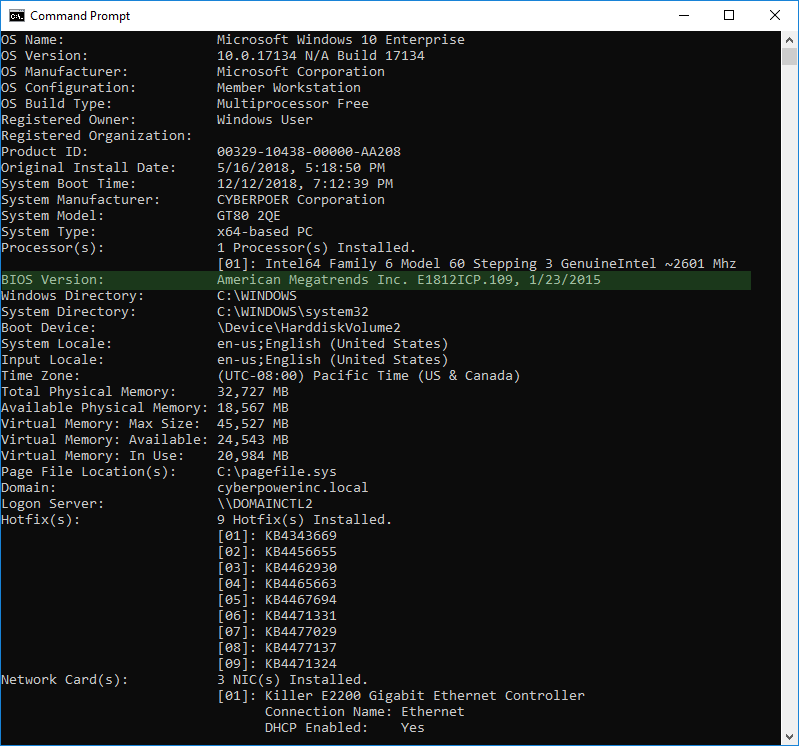799x746 pixels.
Task: Click the Command Prompt title bar icon
Action: tap(17, 16)
